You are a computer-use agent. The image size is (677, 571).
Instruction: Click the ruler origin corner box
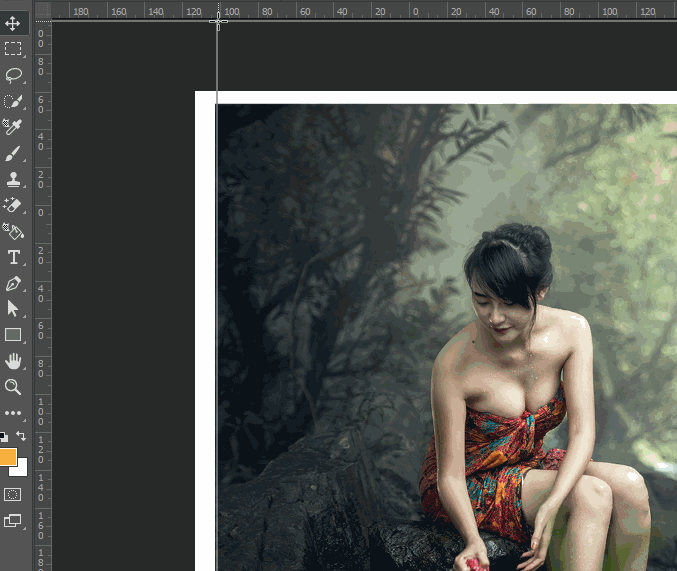tap(43, 10)
